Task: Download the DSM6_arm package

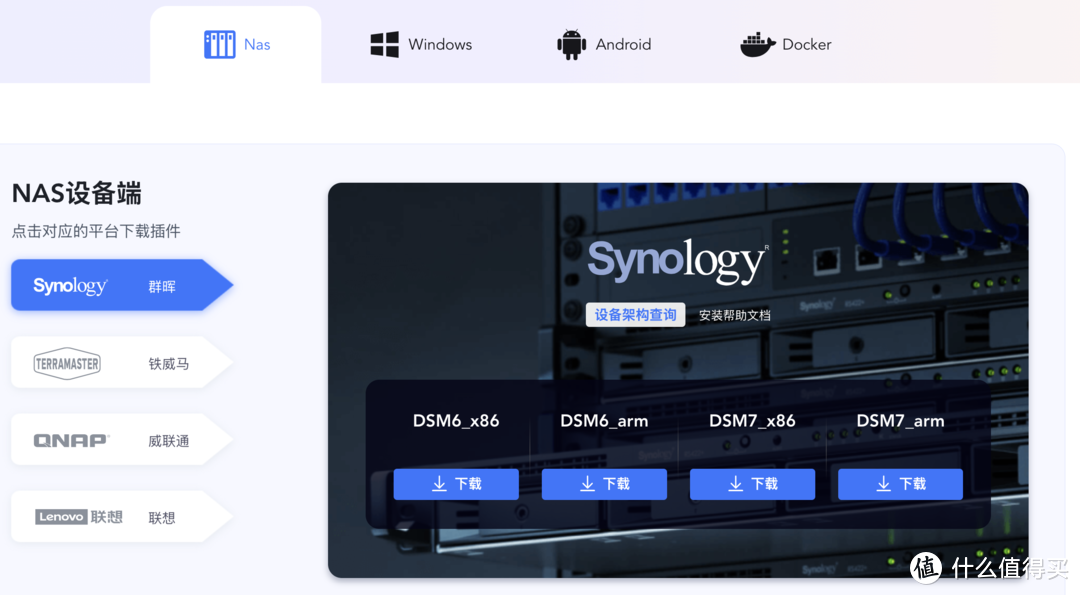Action: click(604, 484)
